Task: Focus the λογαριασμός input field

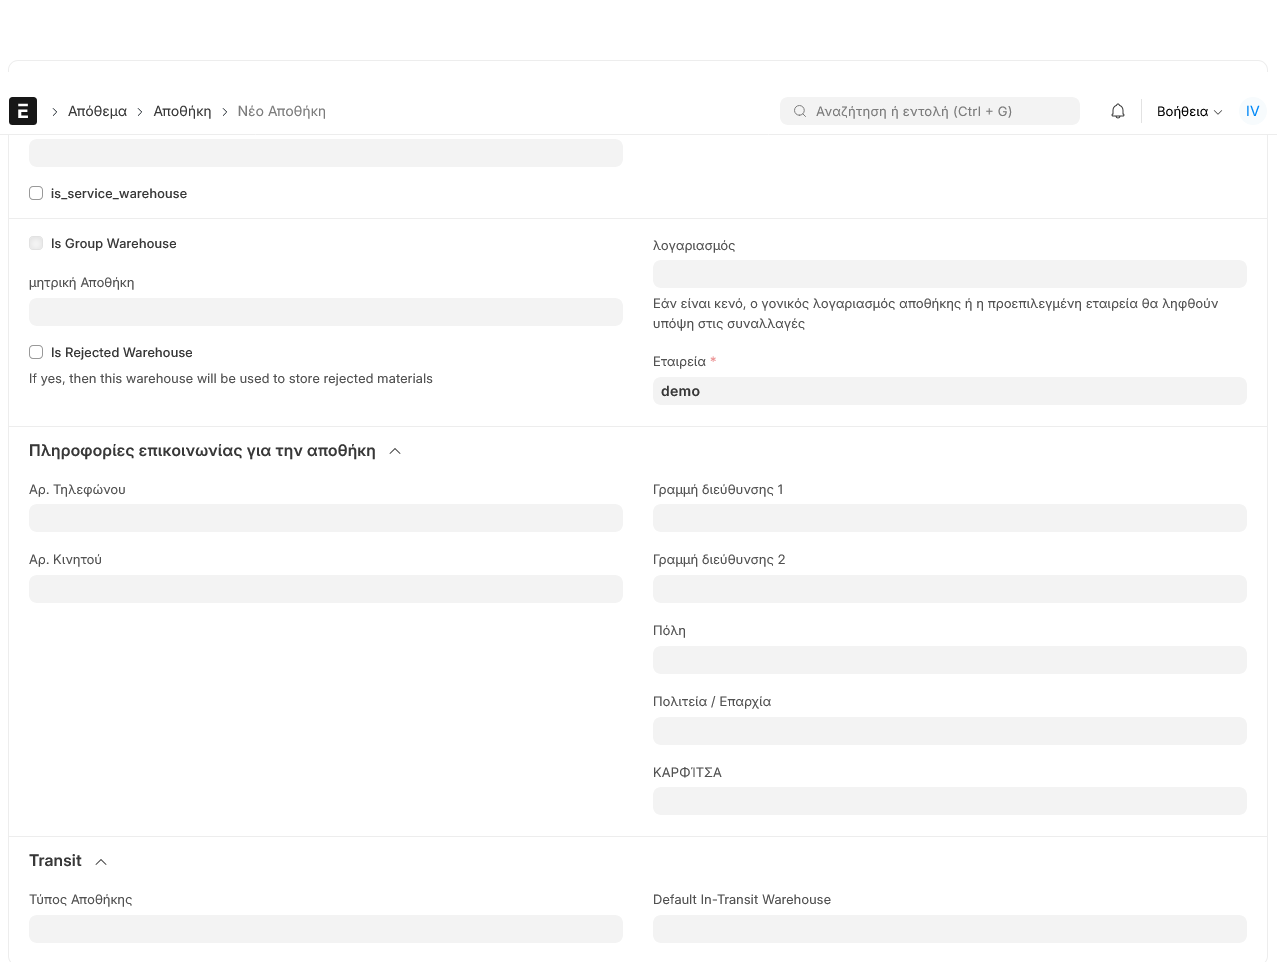Action: click(949, 274)
